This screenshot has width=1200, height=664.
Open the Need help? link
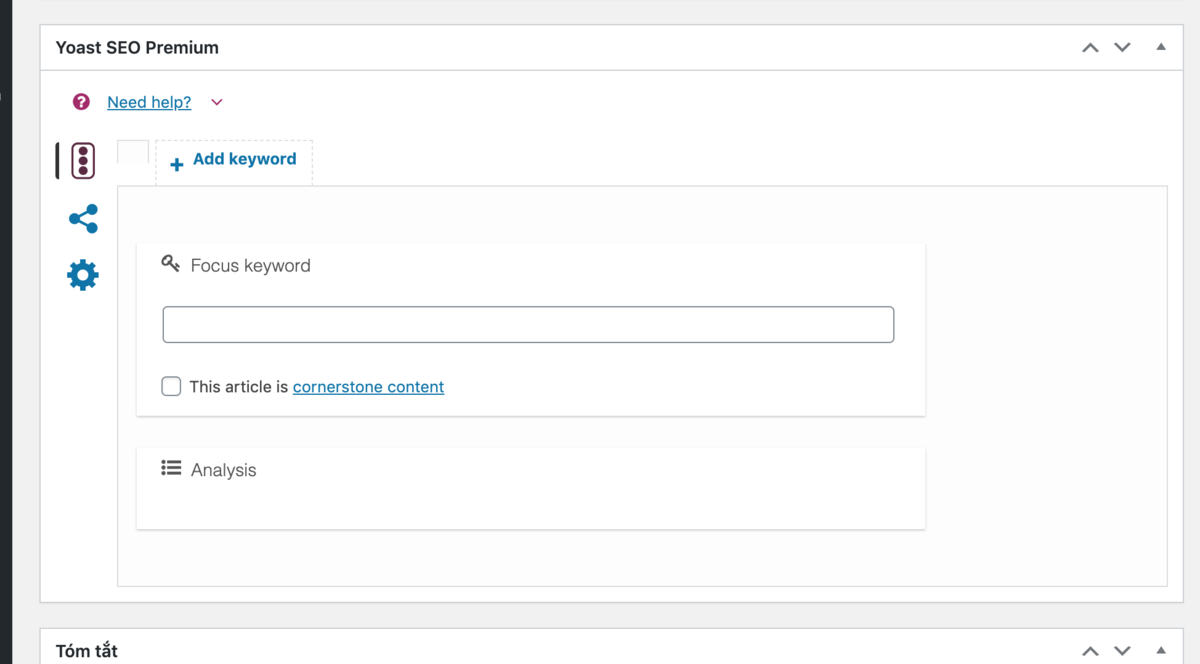pos(149,102)
